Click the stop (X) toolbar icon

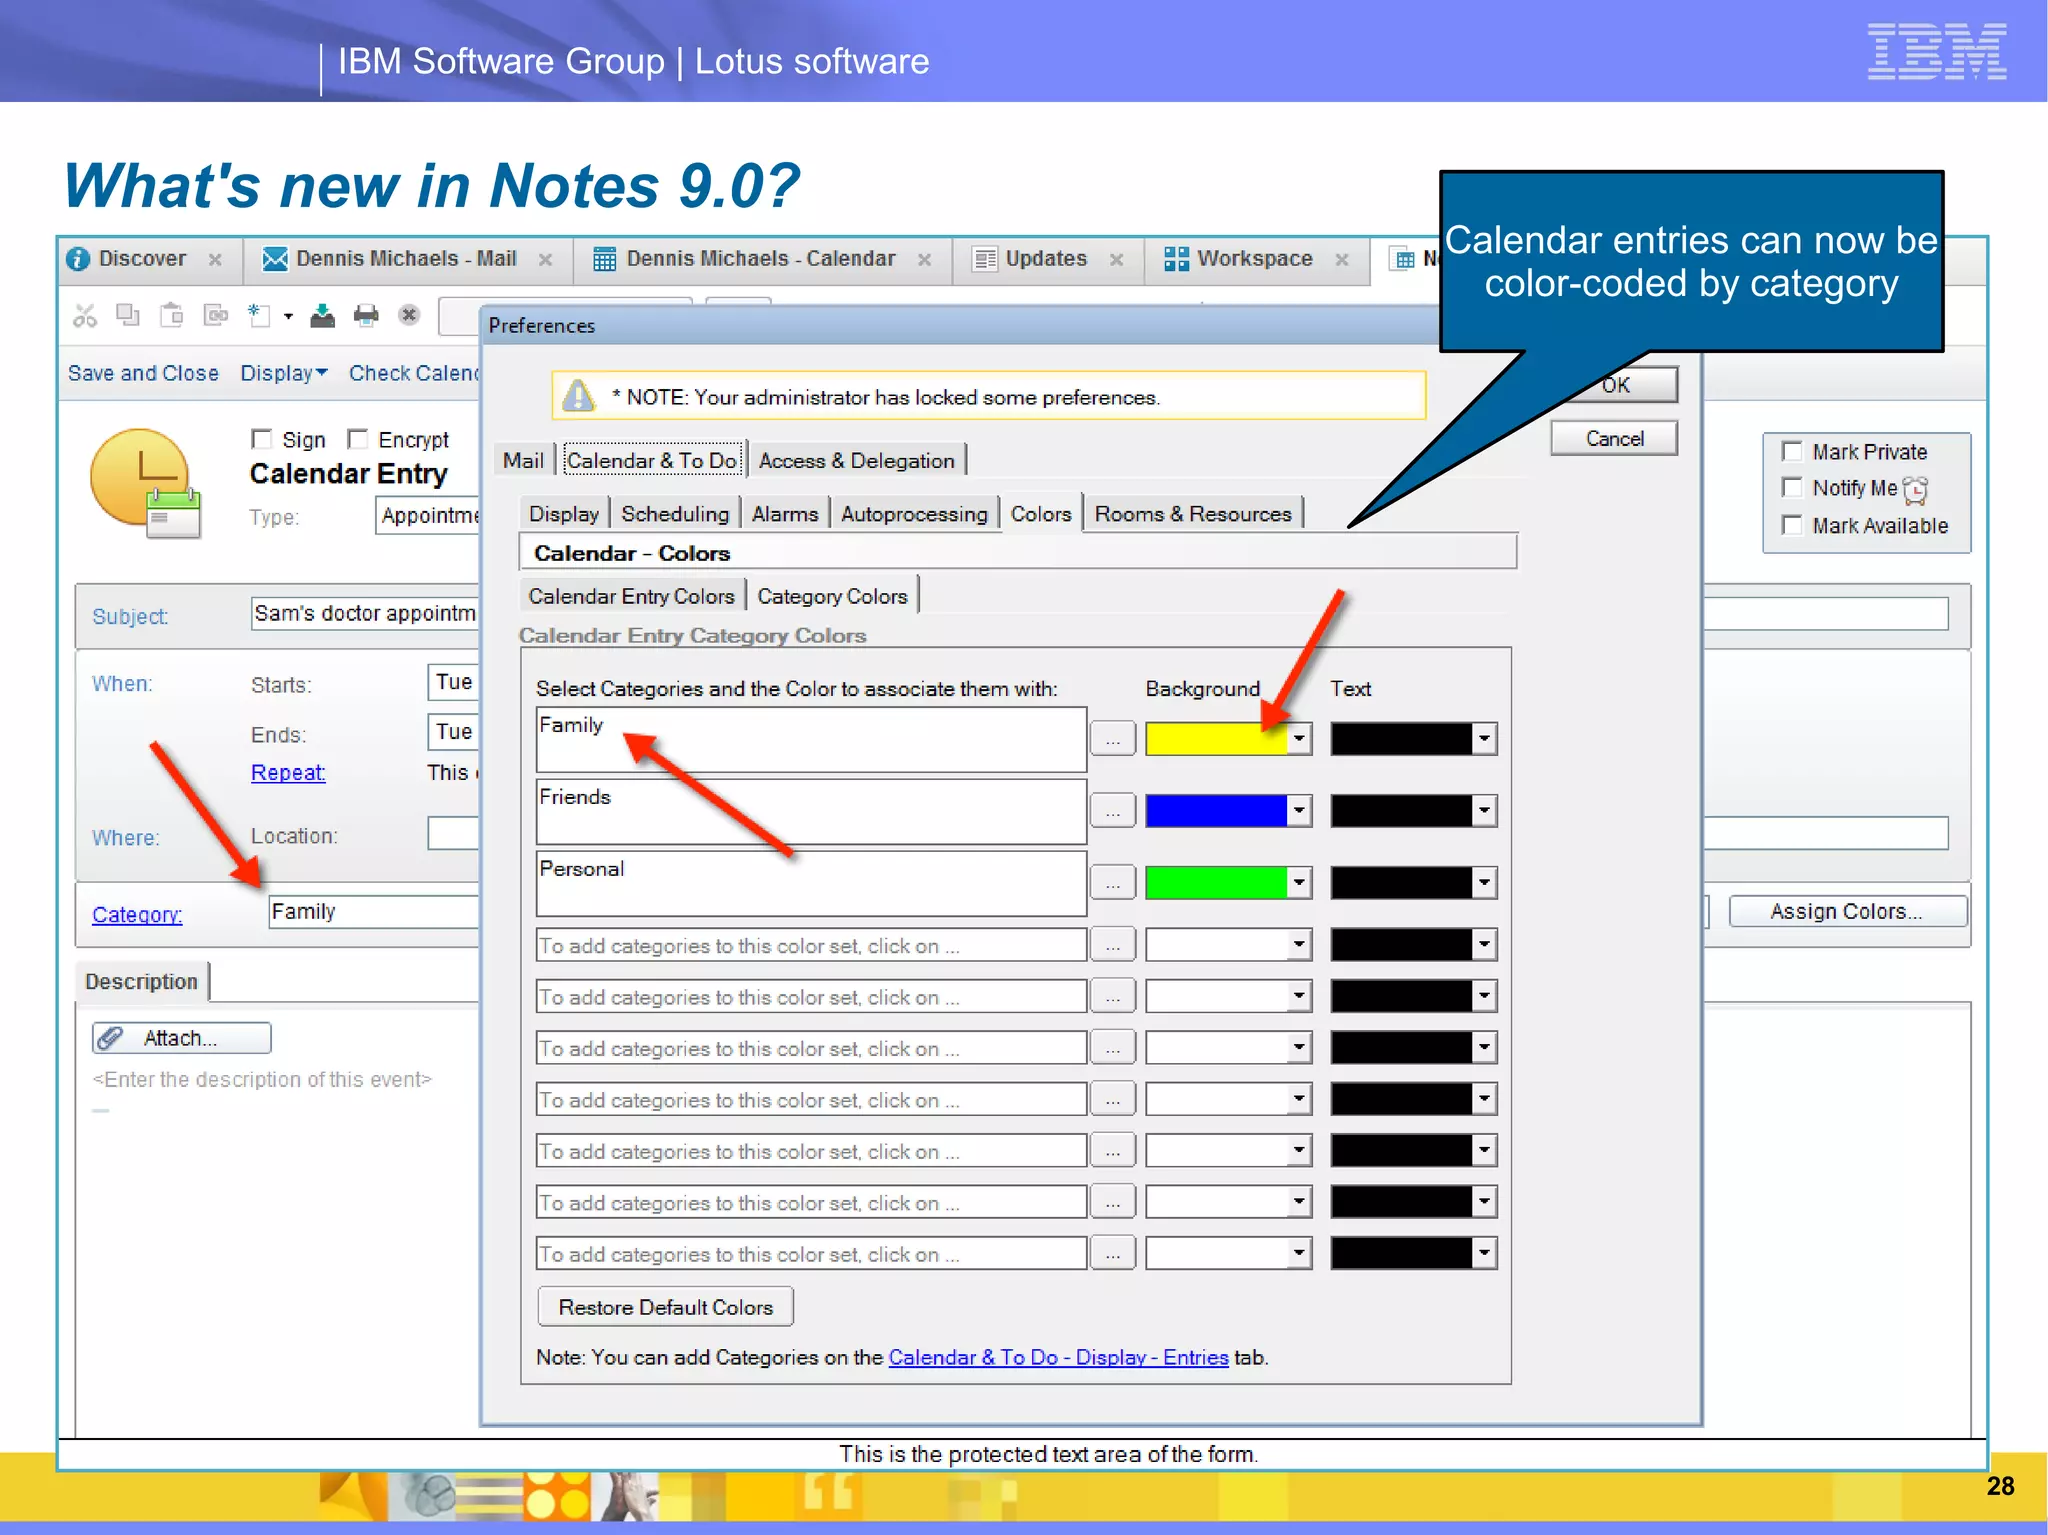[x=409, y=315]
